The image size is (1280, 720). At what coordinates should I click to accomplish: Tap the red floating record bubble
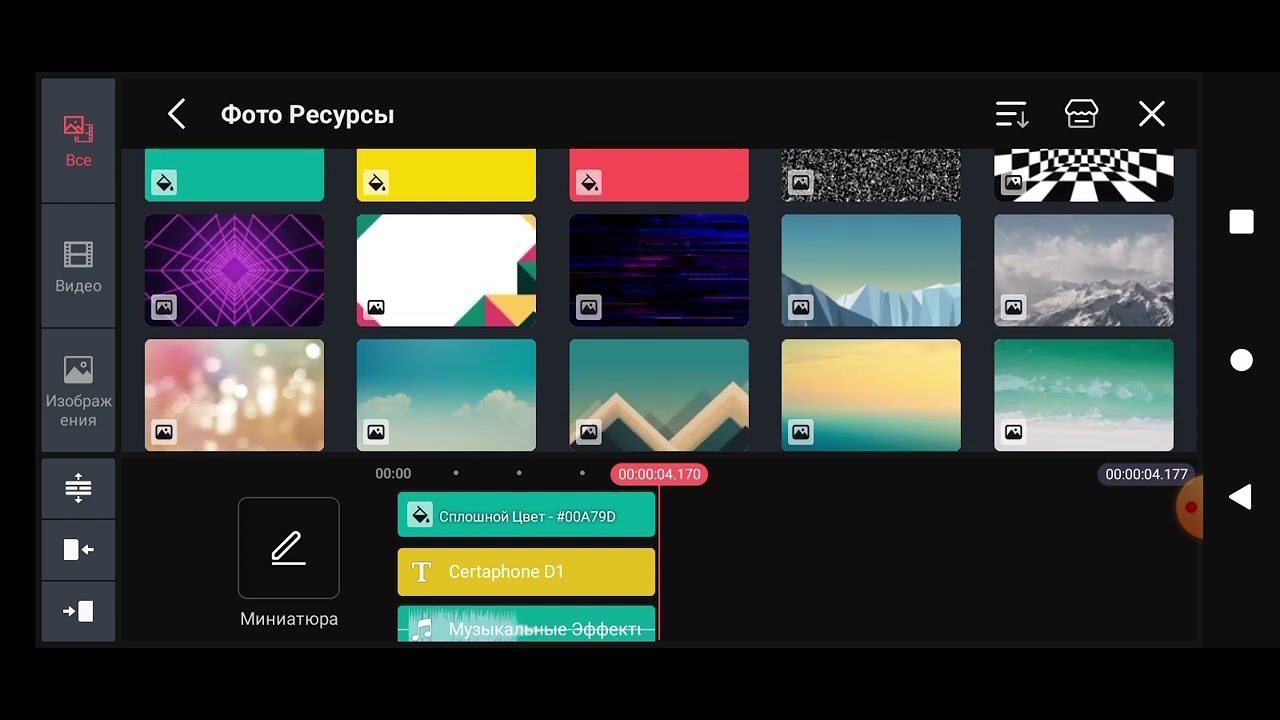pos(1189,507)
